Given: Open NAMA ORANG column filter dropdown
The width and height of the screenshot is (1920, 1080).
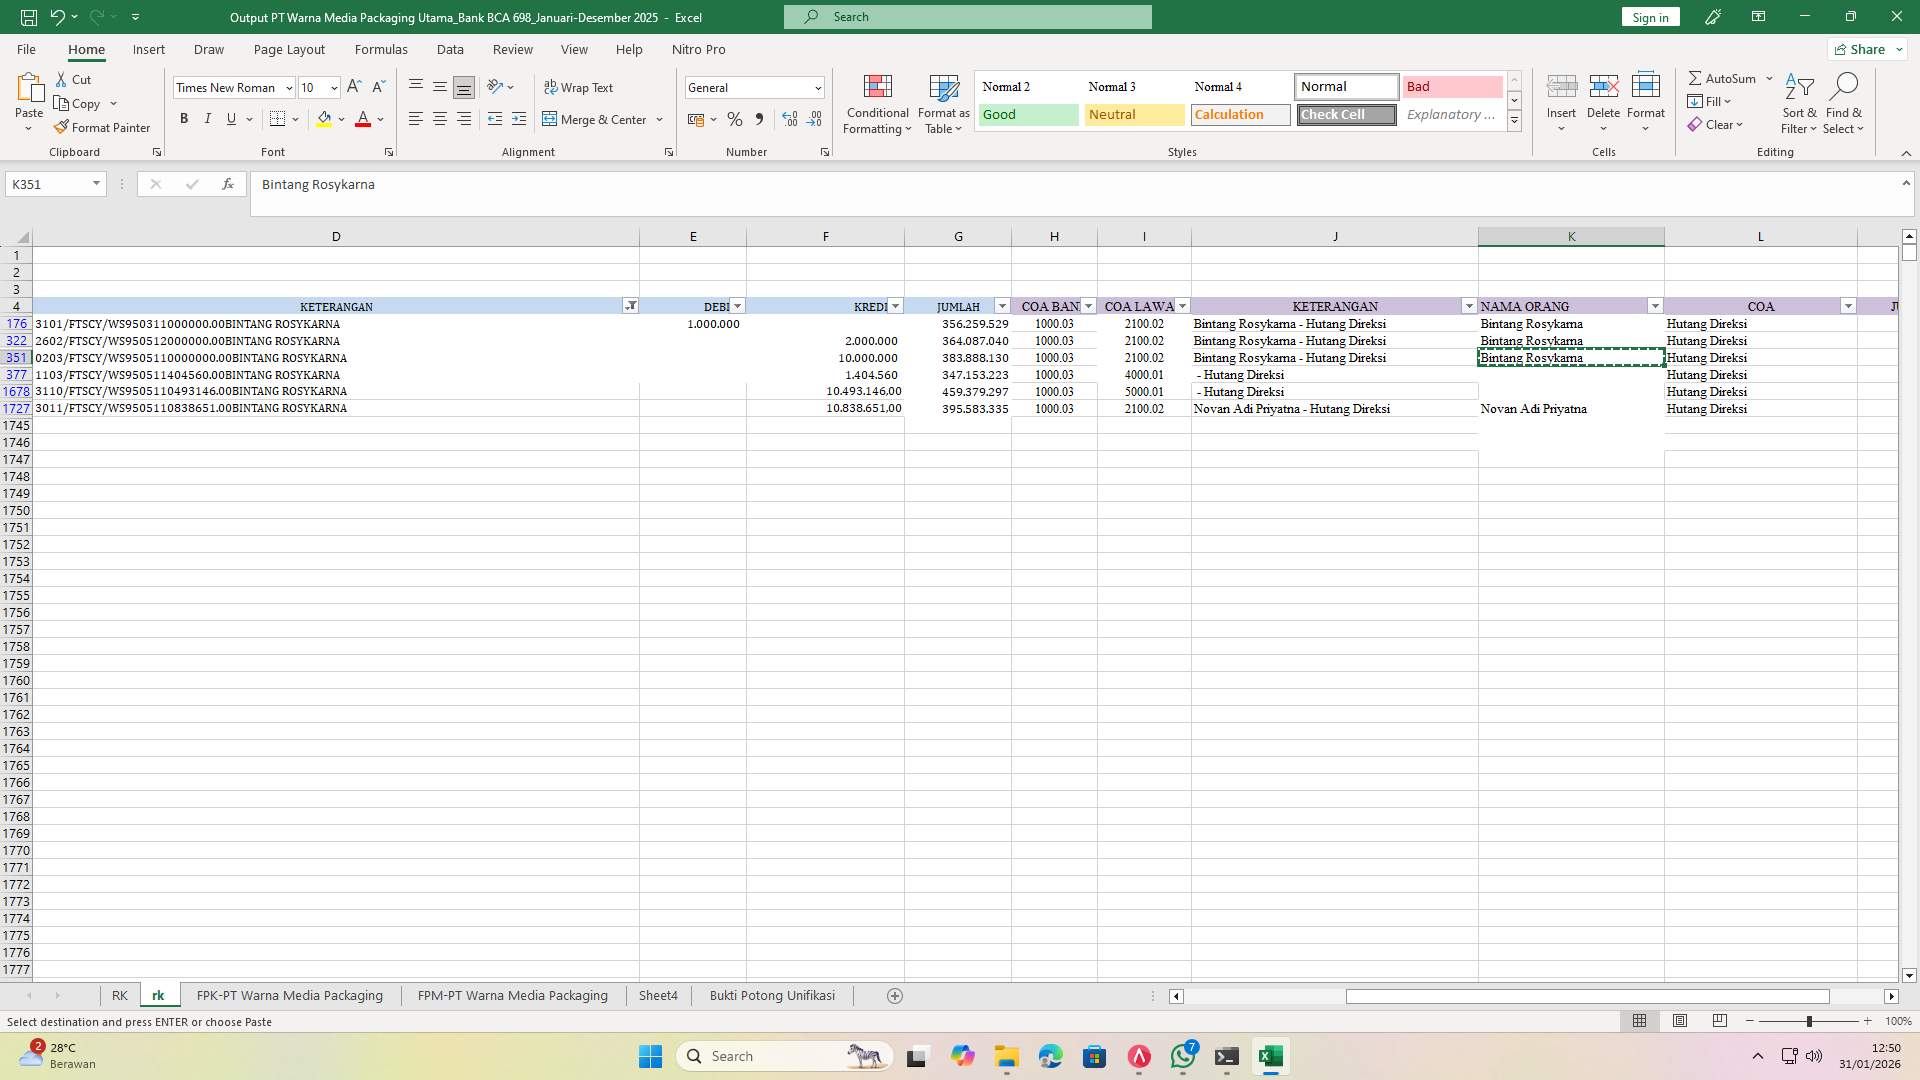Looking at the screenshot, I should click(1655, 306).
